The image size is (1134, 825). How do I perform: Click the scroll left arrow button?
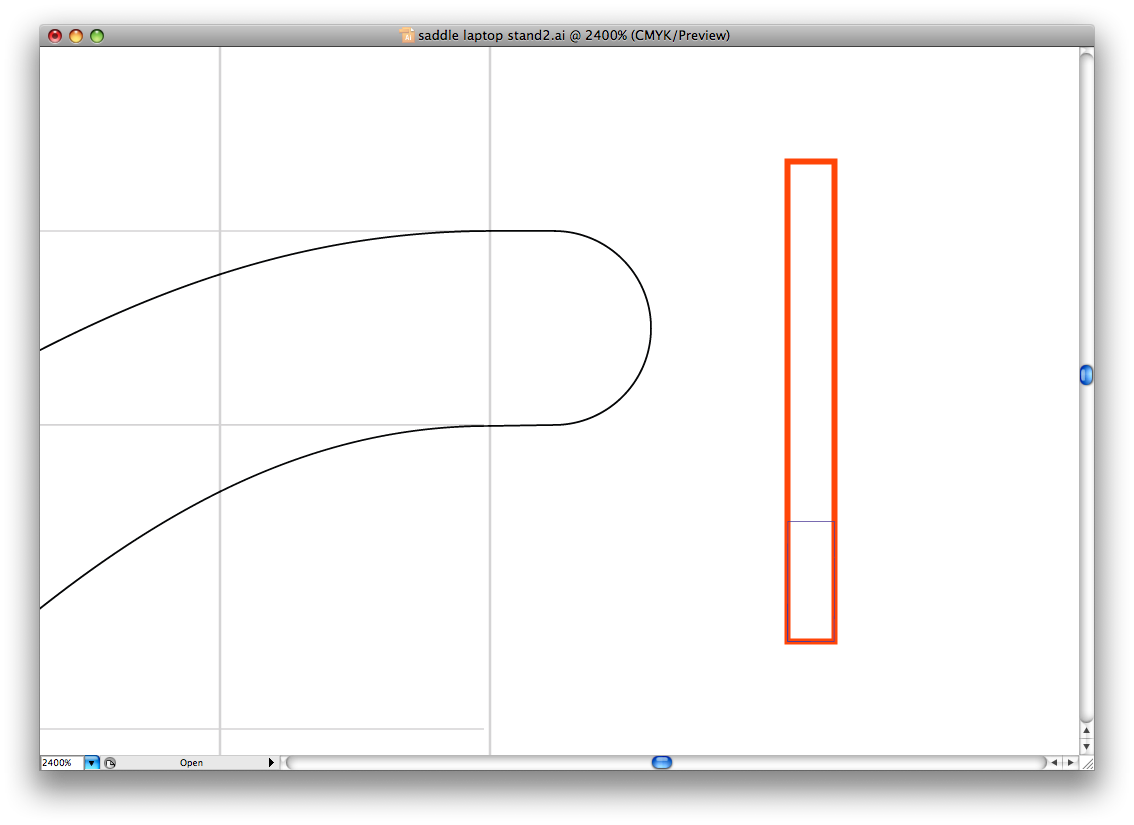pyautogui.click(x=1054, y=762)
